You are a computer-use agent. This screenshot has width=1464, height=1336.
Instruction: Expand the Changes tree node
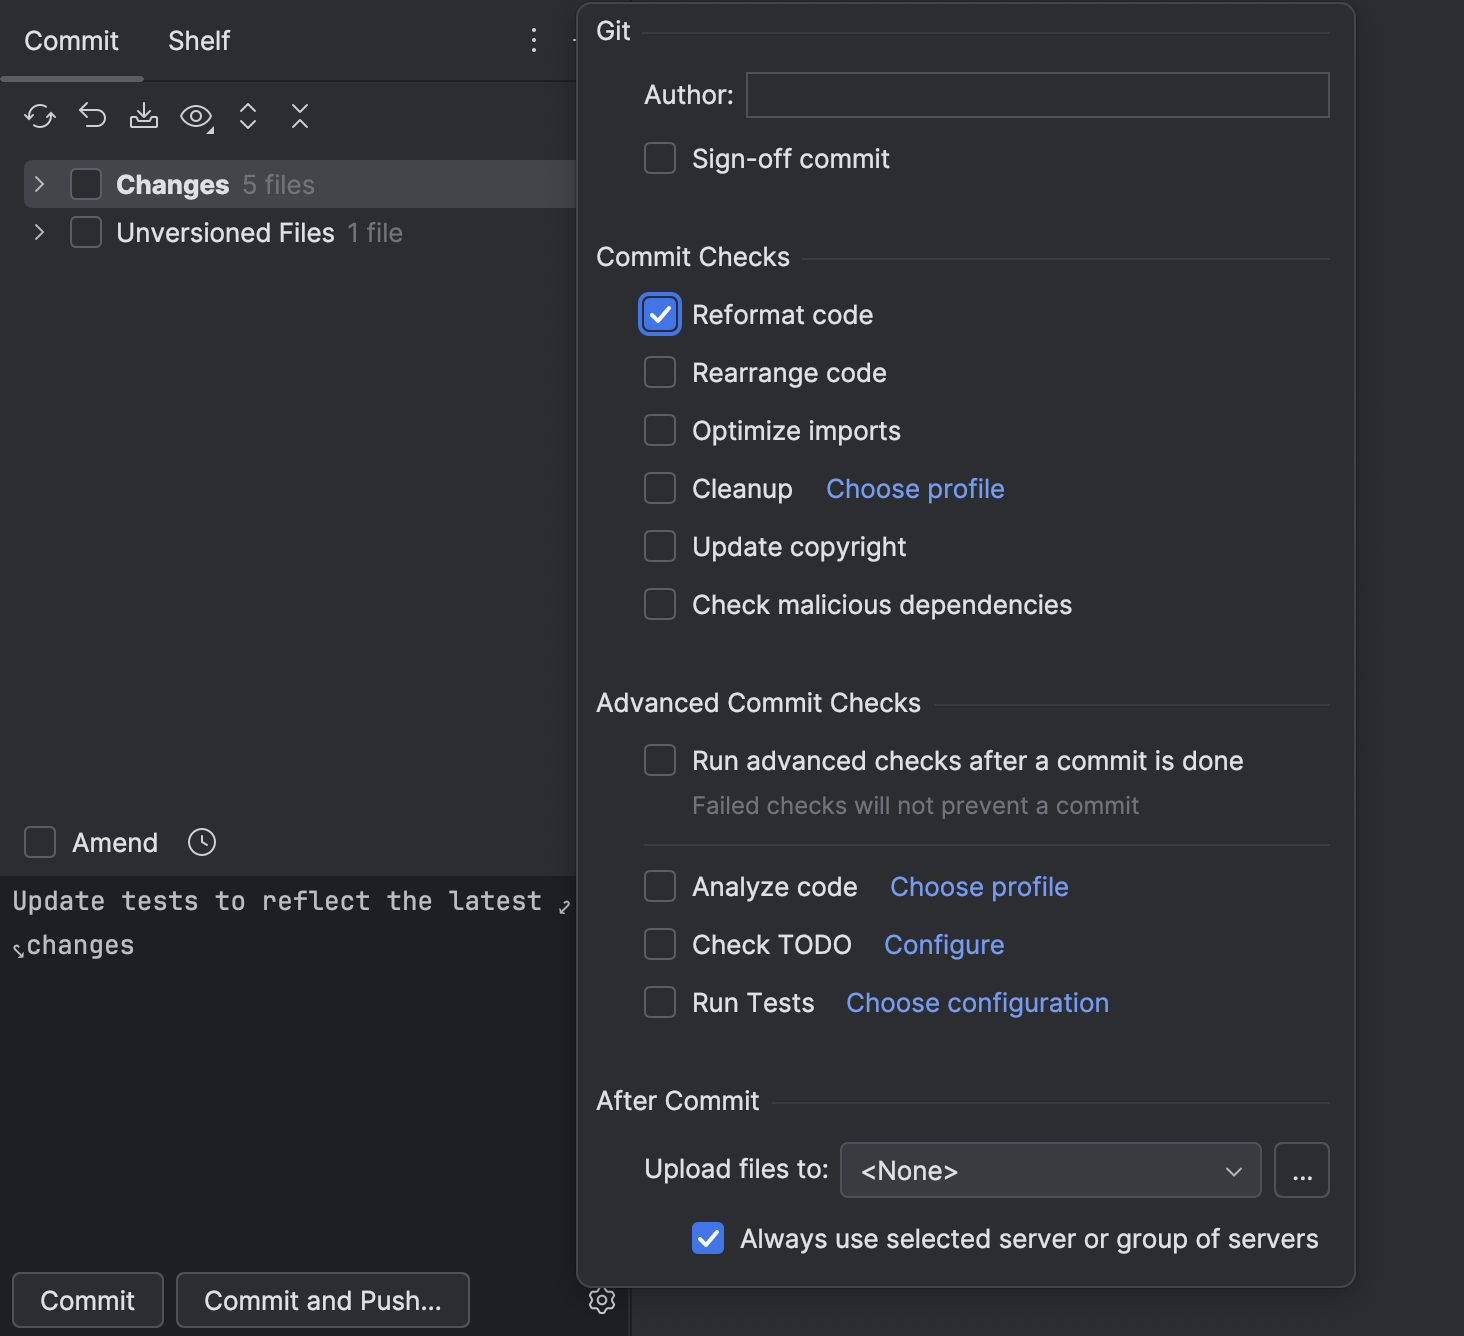click(38, 184)
